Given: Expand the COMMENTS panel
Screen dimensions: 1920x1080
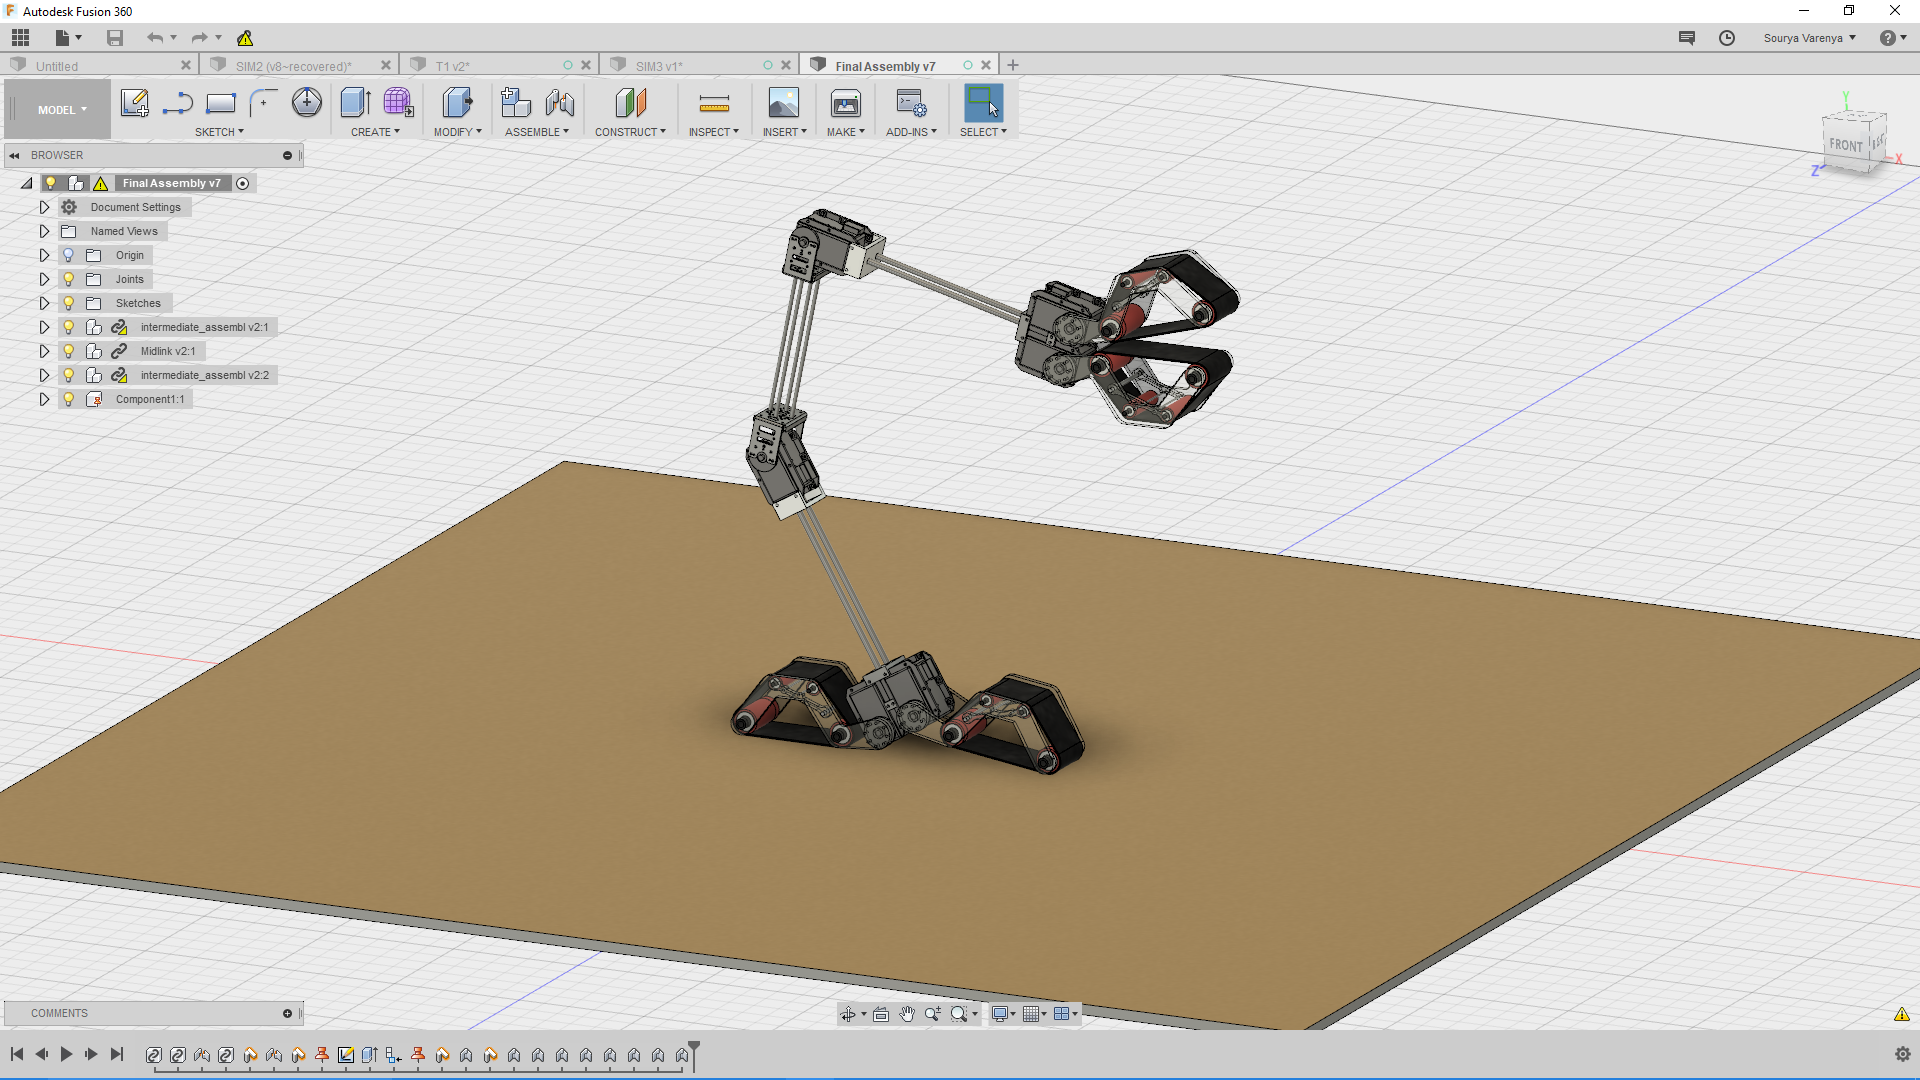Looking at the screenshot, I should point(287,1014).
